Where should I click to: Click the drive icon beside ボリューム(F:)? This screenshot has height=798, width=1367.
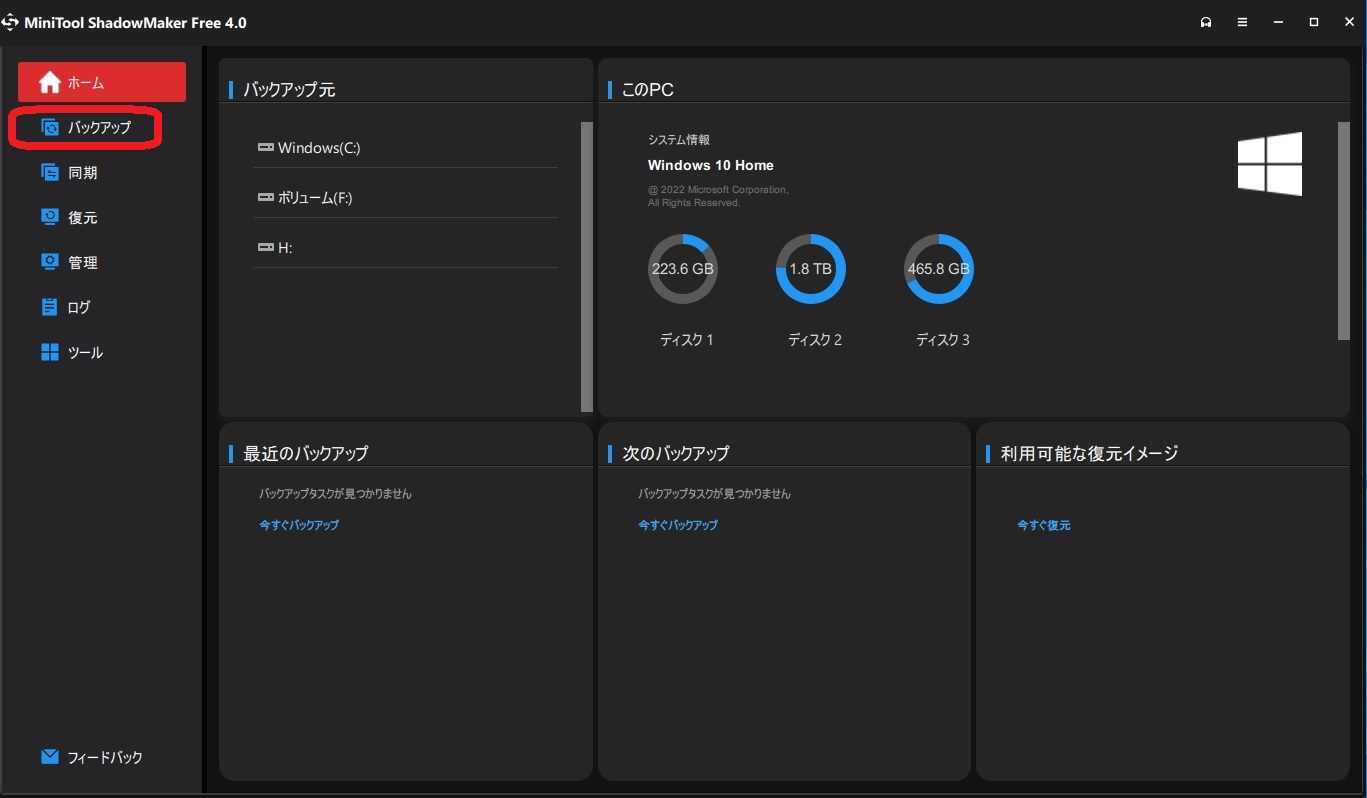tap(265, 197)
